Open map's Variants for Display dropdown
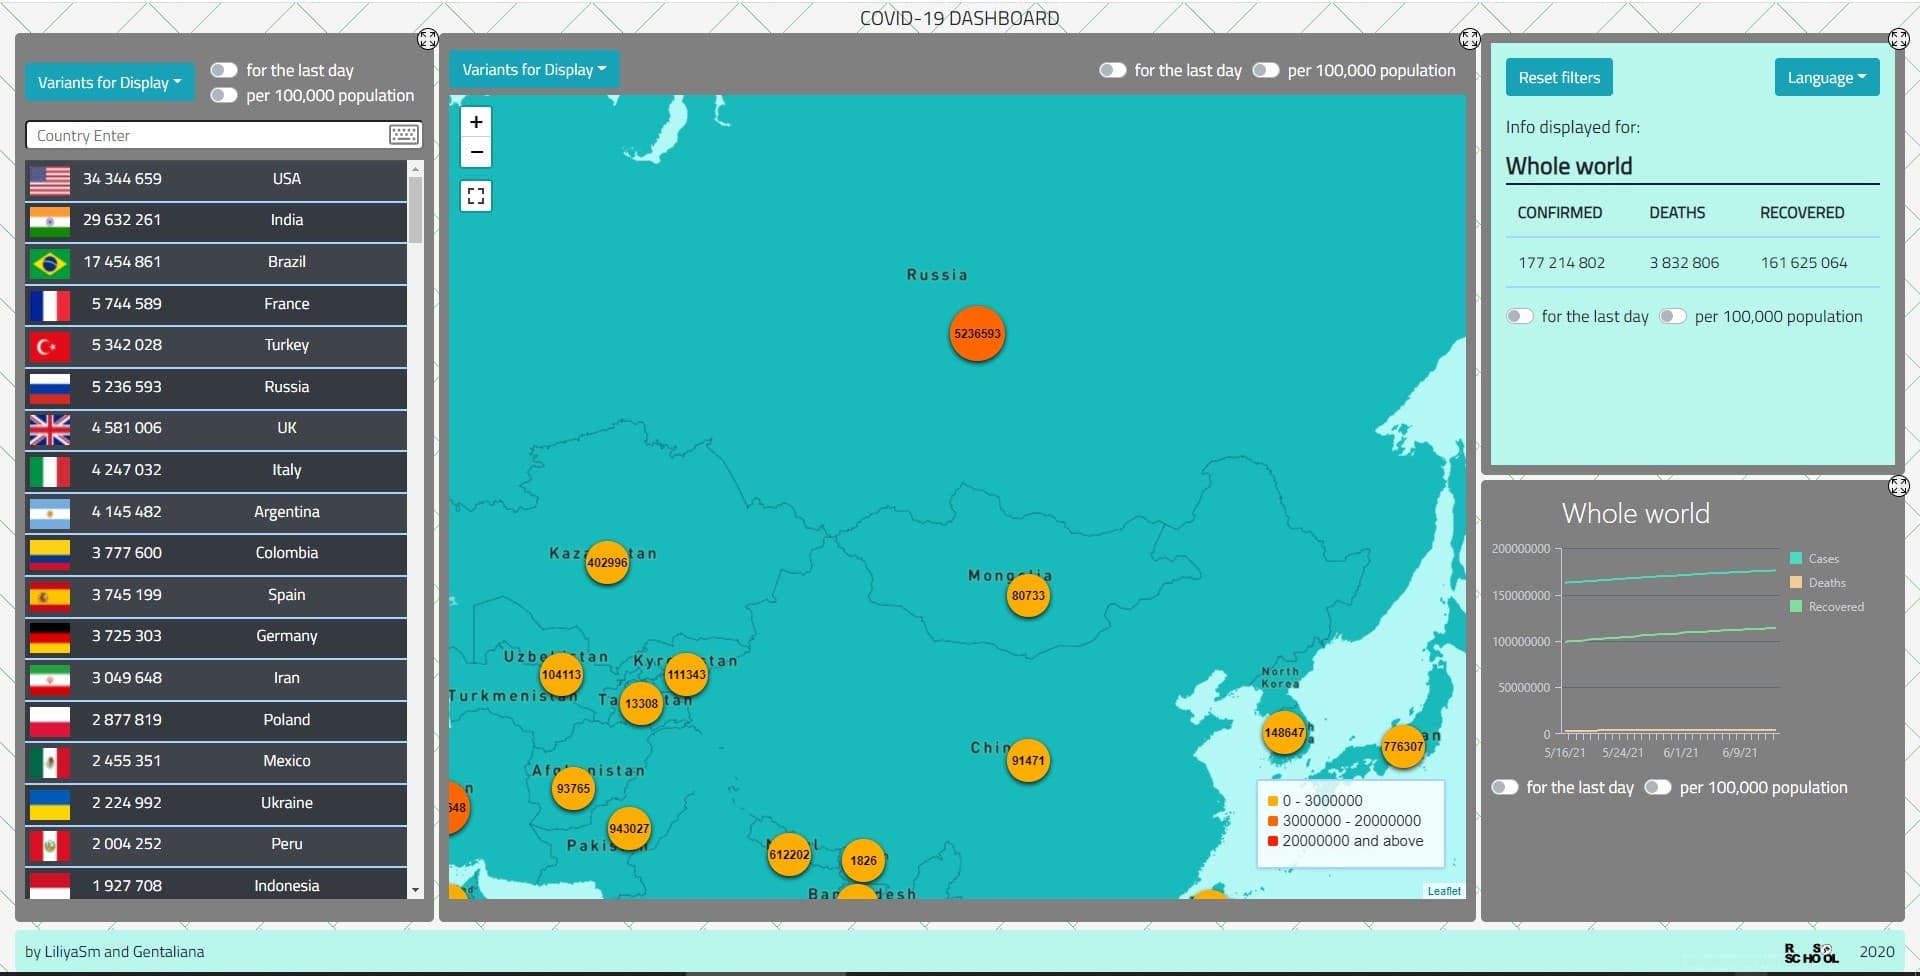This screenshot has width=1920, height=976. [x=534, y=69]
